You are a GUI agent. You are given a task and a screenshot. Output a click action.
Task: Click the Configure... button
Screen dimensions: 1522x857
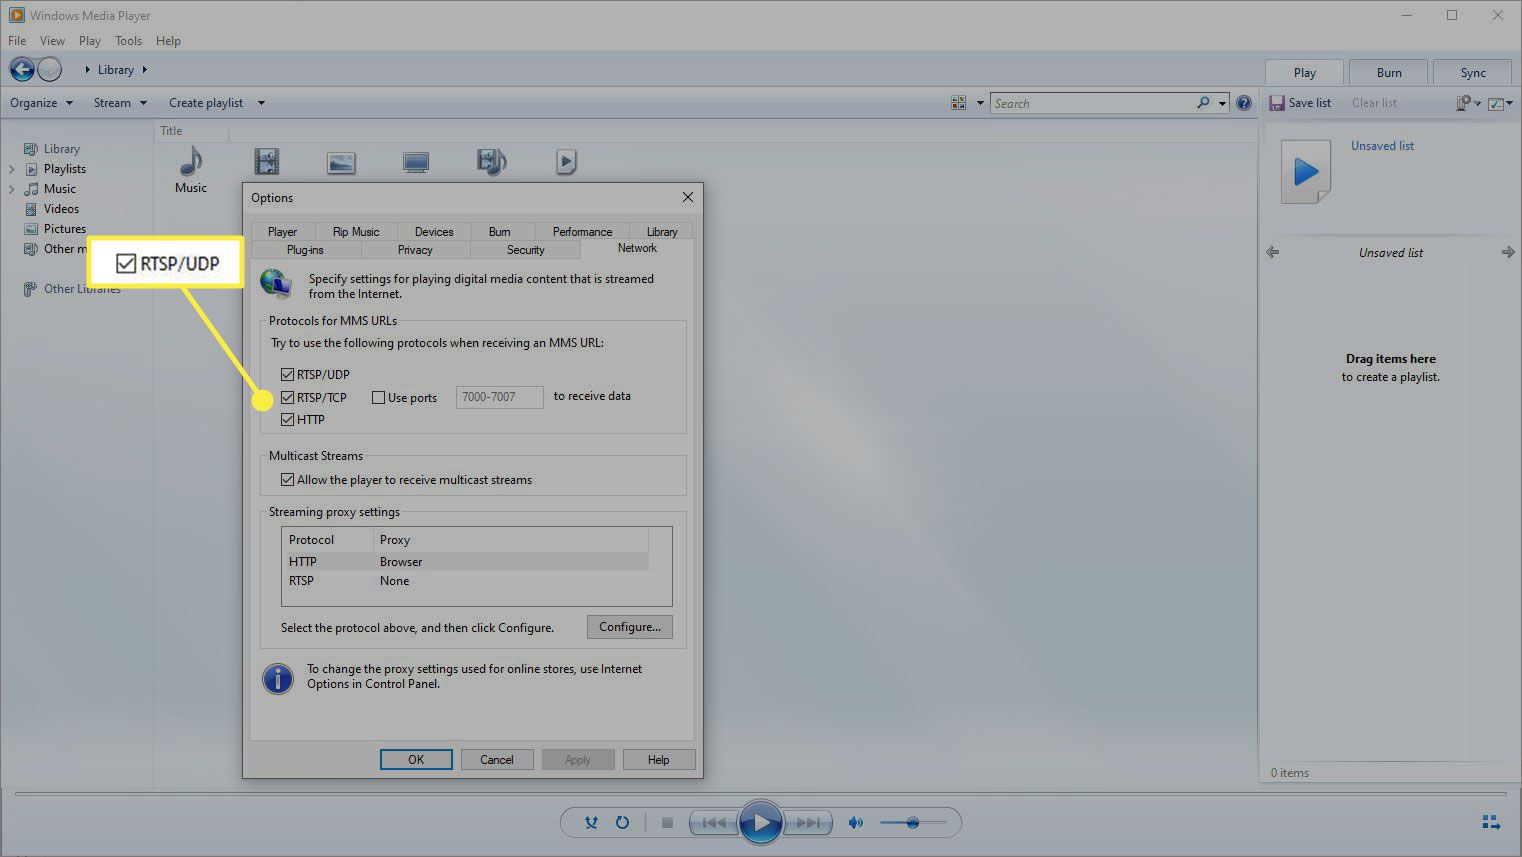630,627
